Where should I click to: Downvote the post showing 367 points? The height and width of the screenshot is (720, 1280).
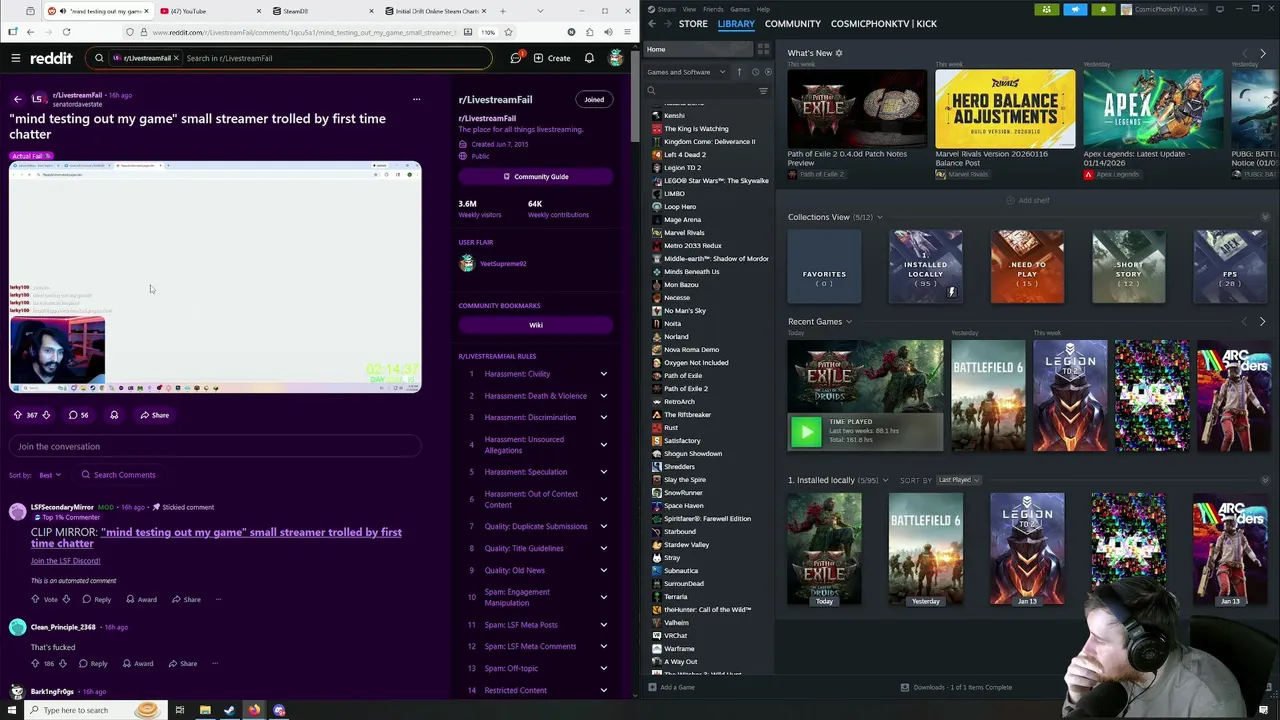[46, 415]
